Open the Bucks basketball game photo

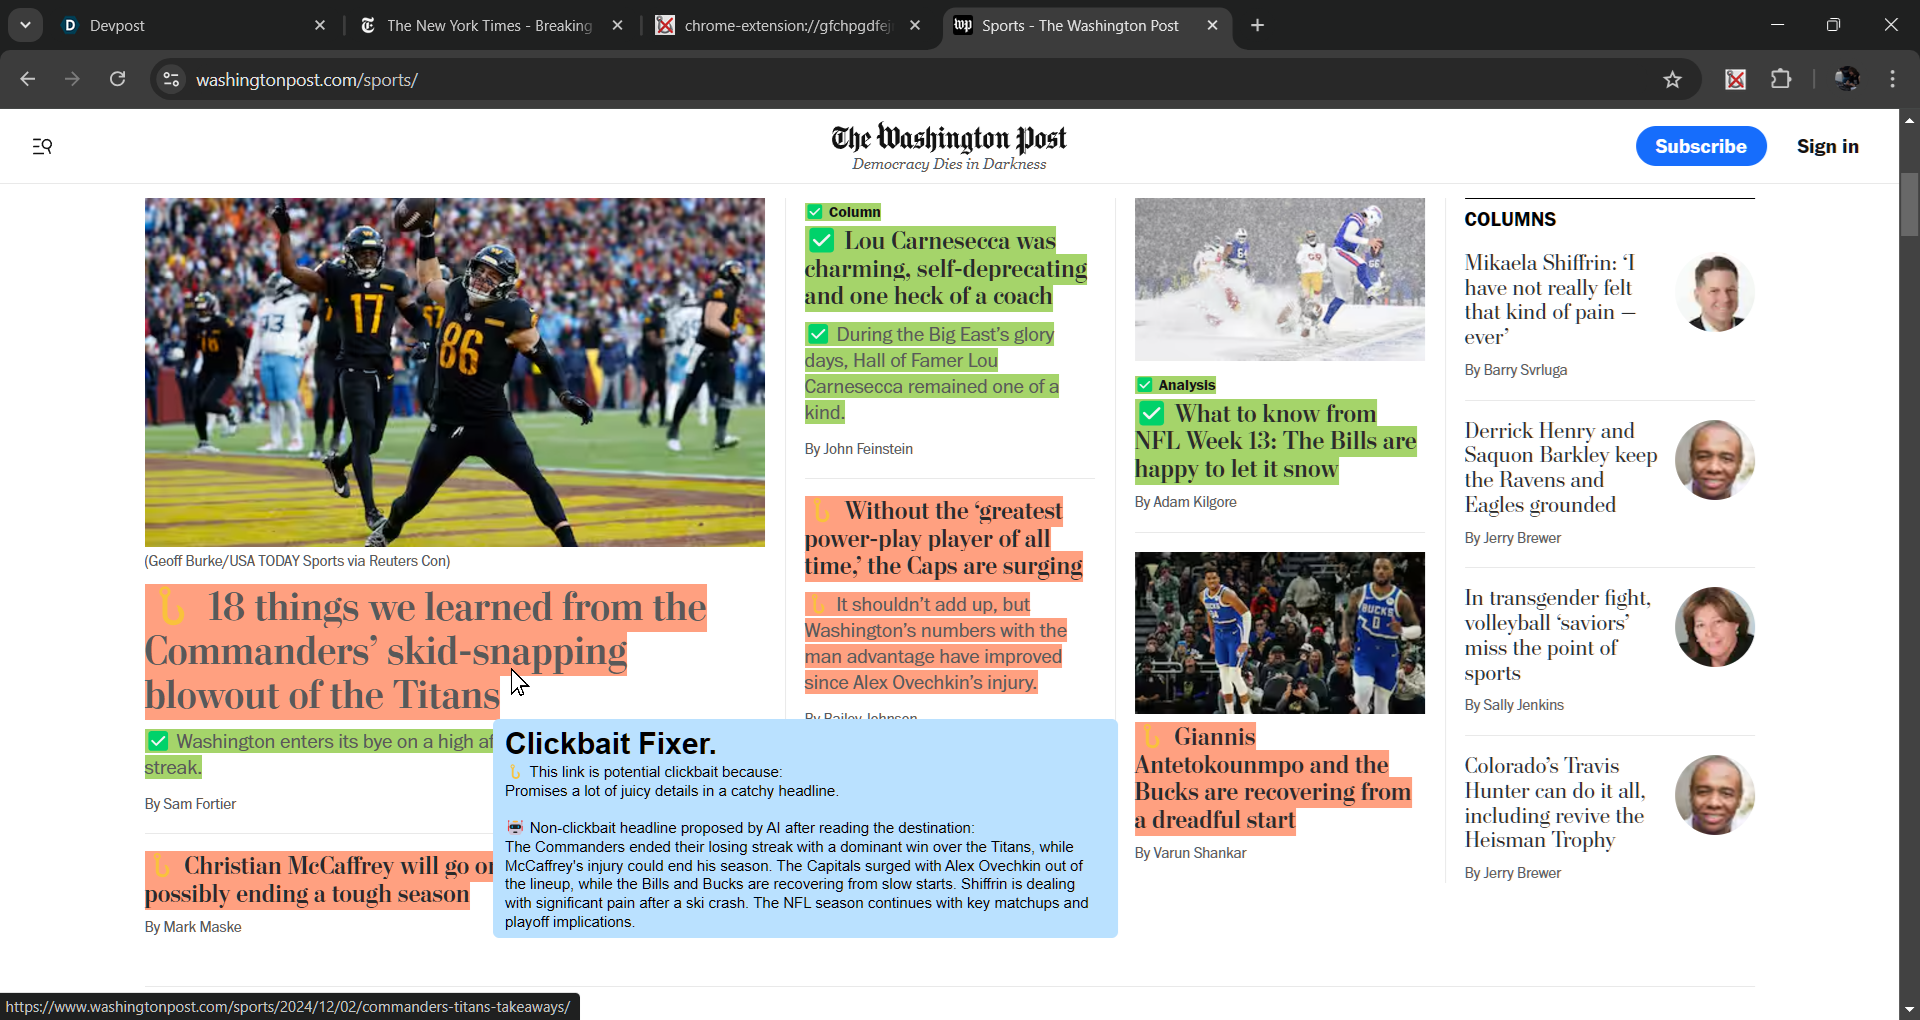[x=1279, y=633]
